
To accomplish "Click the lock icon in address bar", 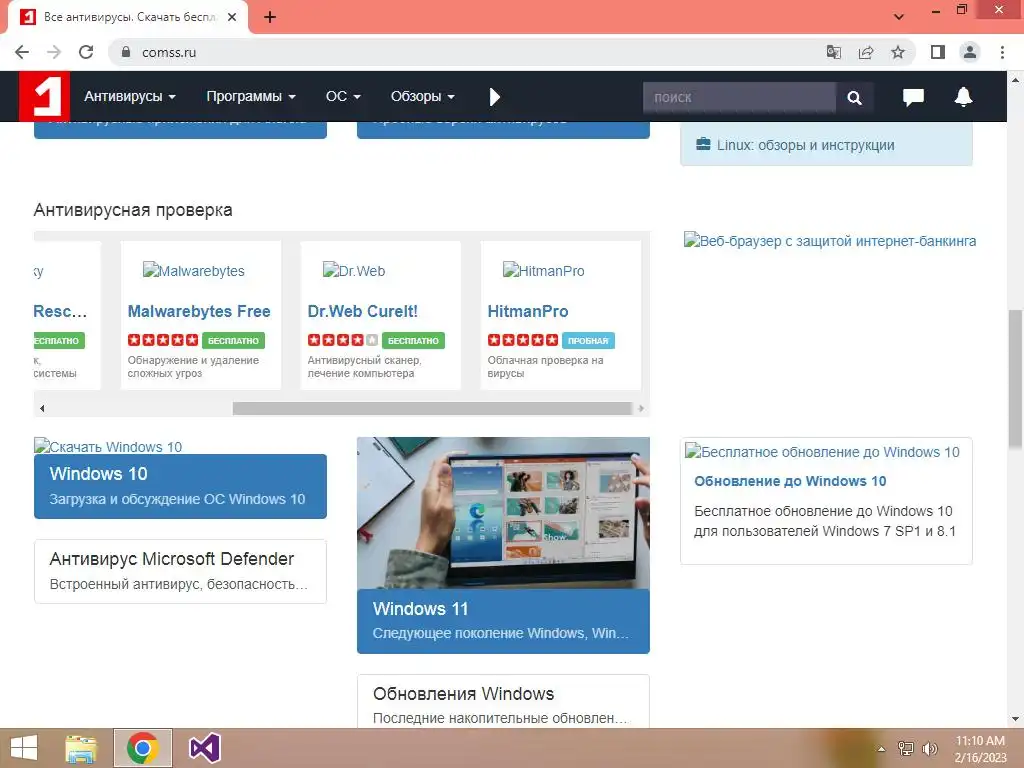I will (x=126, y=52).
